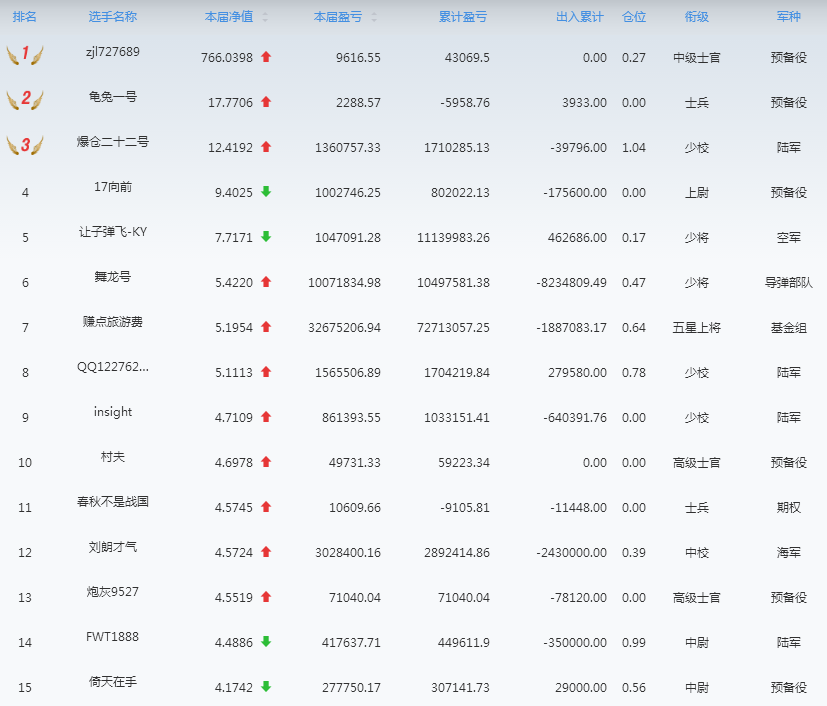This screenshot has height=706, width=827.
Task: Open player zjl727689
Action: (113, 52)
